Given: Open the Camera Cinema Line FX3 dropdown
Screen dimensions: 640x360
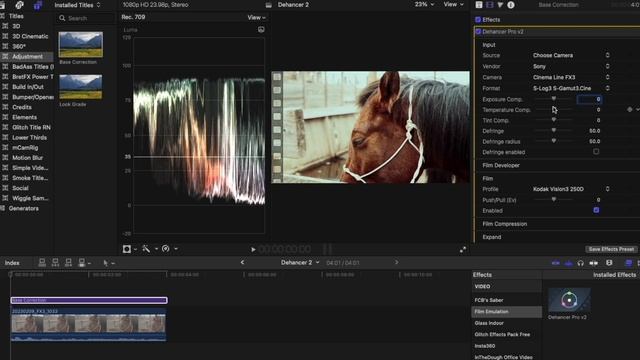Looking at the screenshot, I should coord(571,77).
